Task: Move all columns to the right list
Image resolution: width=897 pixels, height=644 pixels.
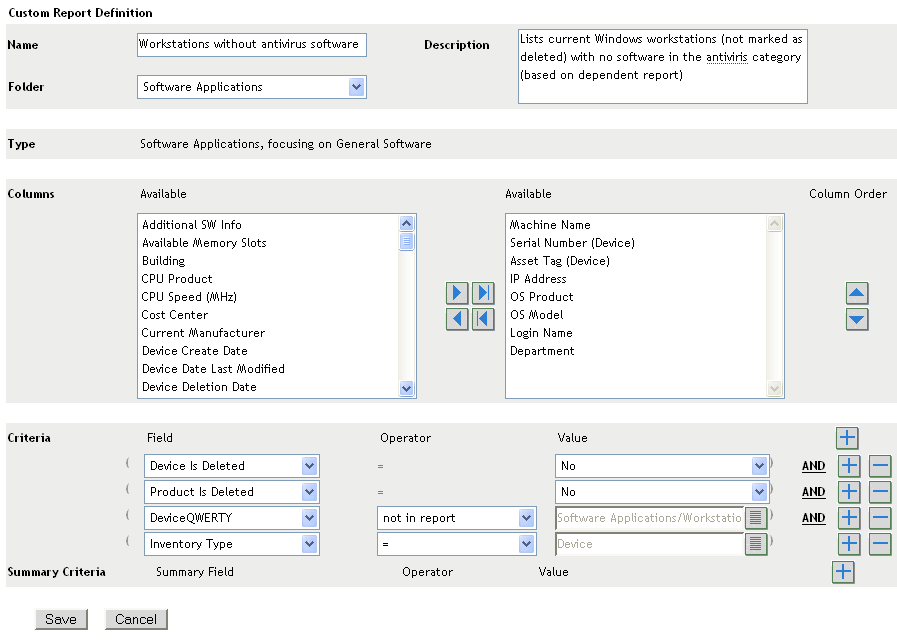Action: (483, 293)
